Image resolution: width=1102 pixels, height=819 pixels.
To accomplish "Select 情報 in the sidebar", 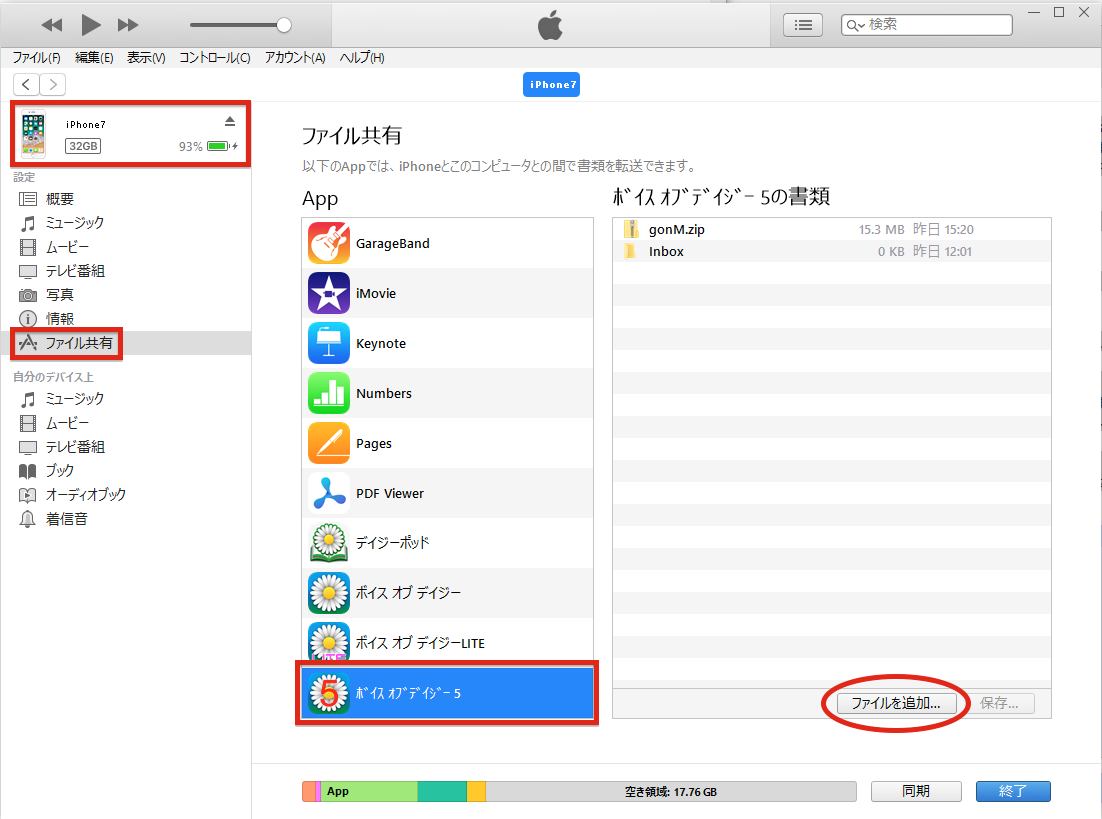I will point(60,318).
